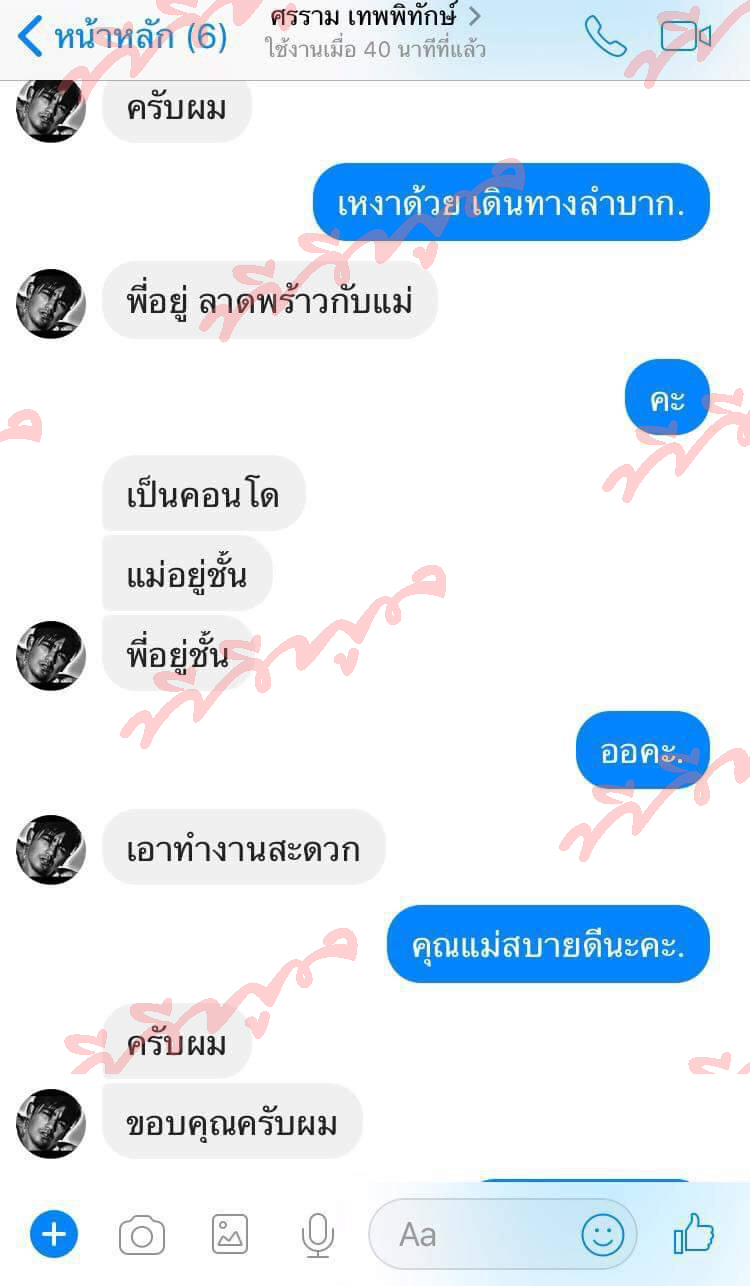This screenshot has width=750, height=1286.
Task: Open contact details chevron beside name
Action: (475, 16)
